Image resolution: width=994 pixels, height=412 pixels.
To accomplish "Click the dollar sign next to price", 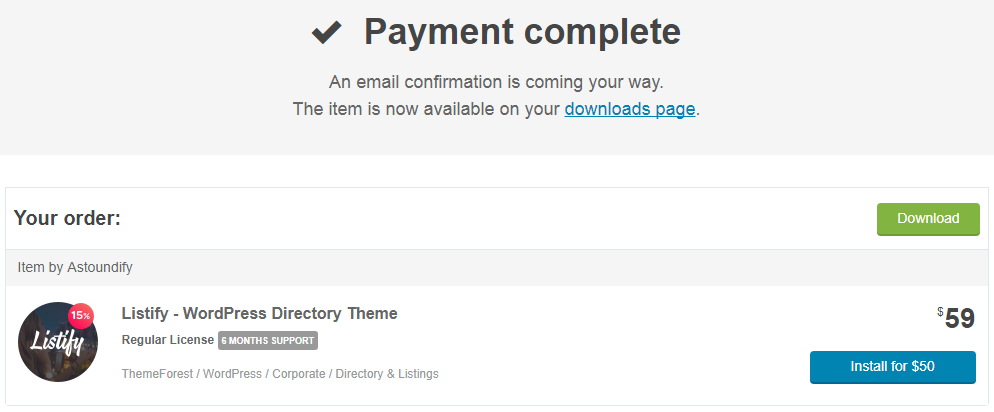I will [x=940, y=312].
